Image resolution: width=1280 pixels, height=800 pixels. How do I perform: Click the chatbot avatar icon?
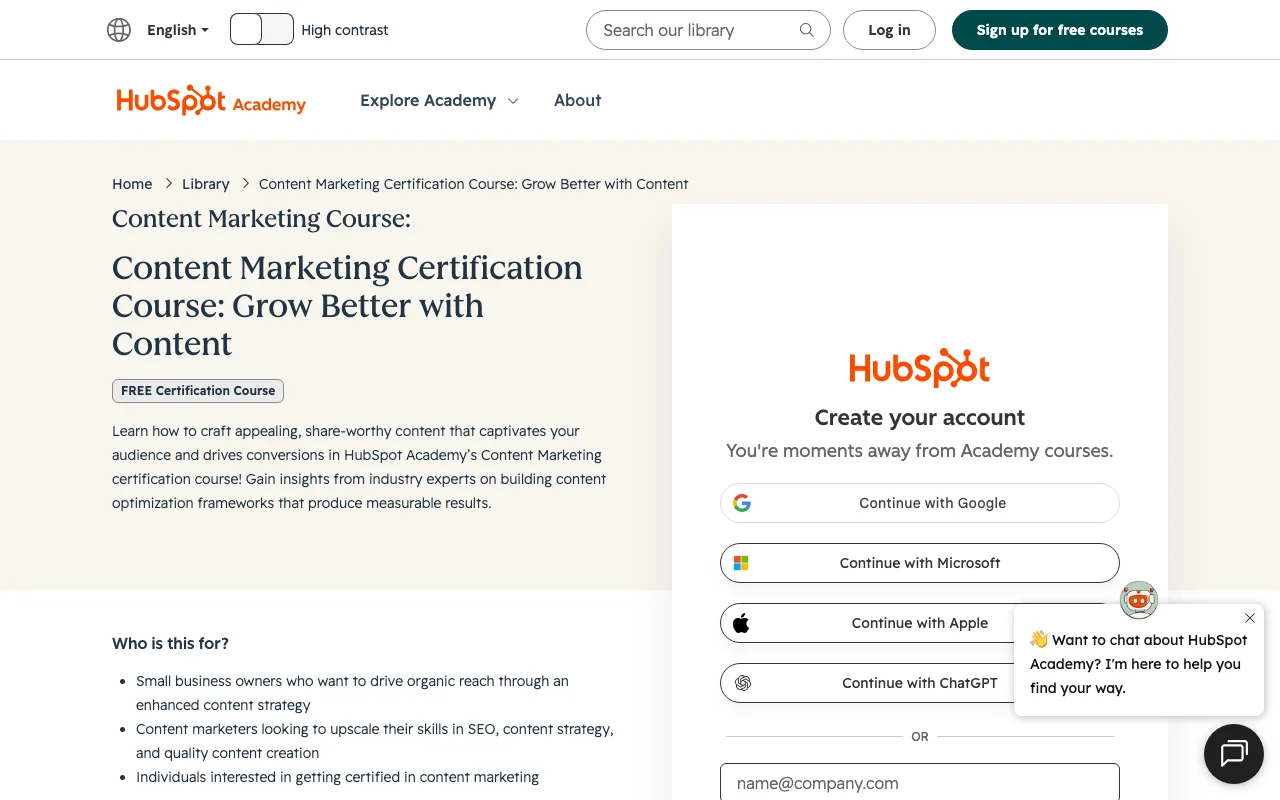pos(1139,600)
